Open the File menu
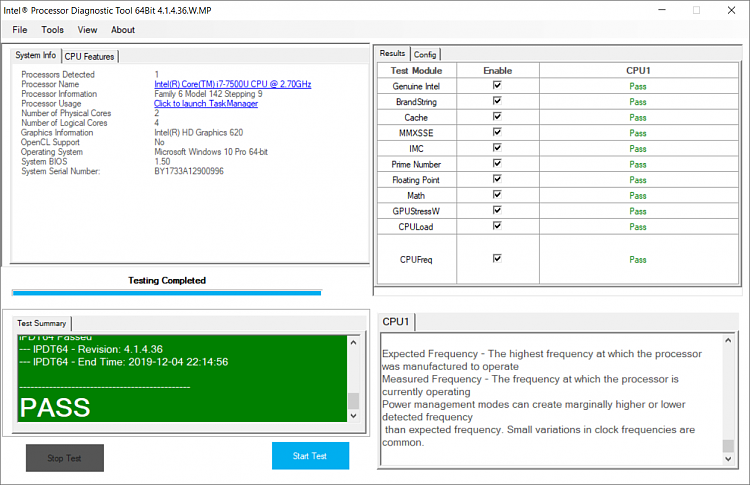750x485 pixels. [20, 30]
